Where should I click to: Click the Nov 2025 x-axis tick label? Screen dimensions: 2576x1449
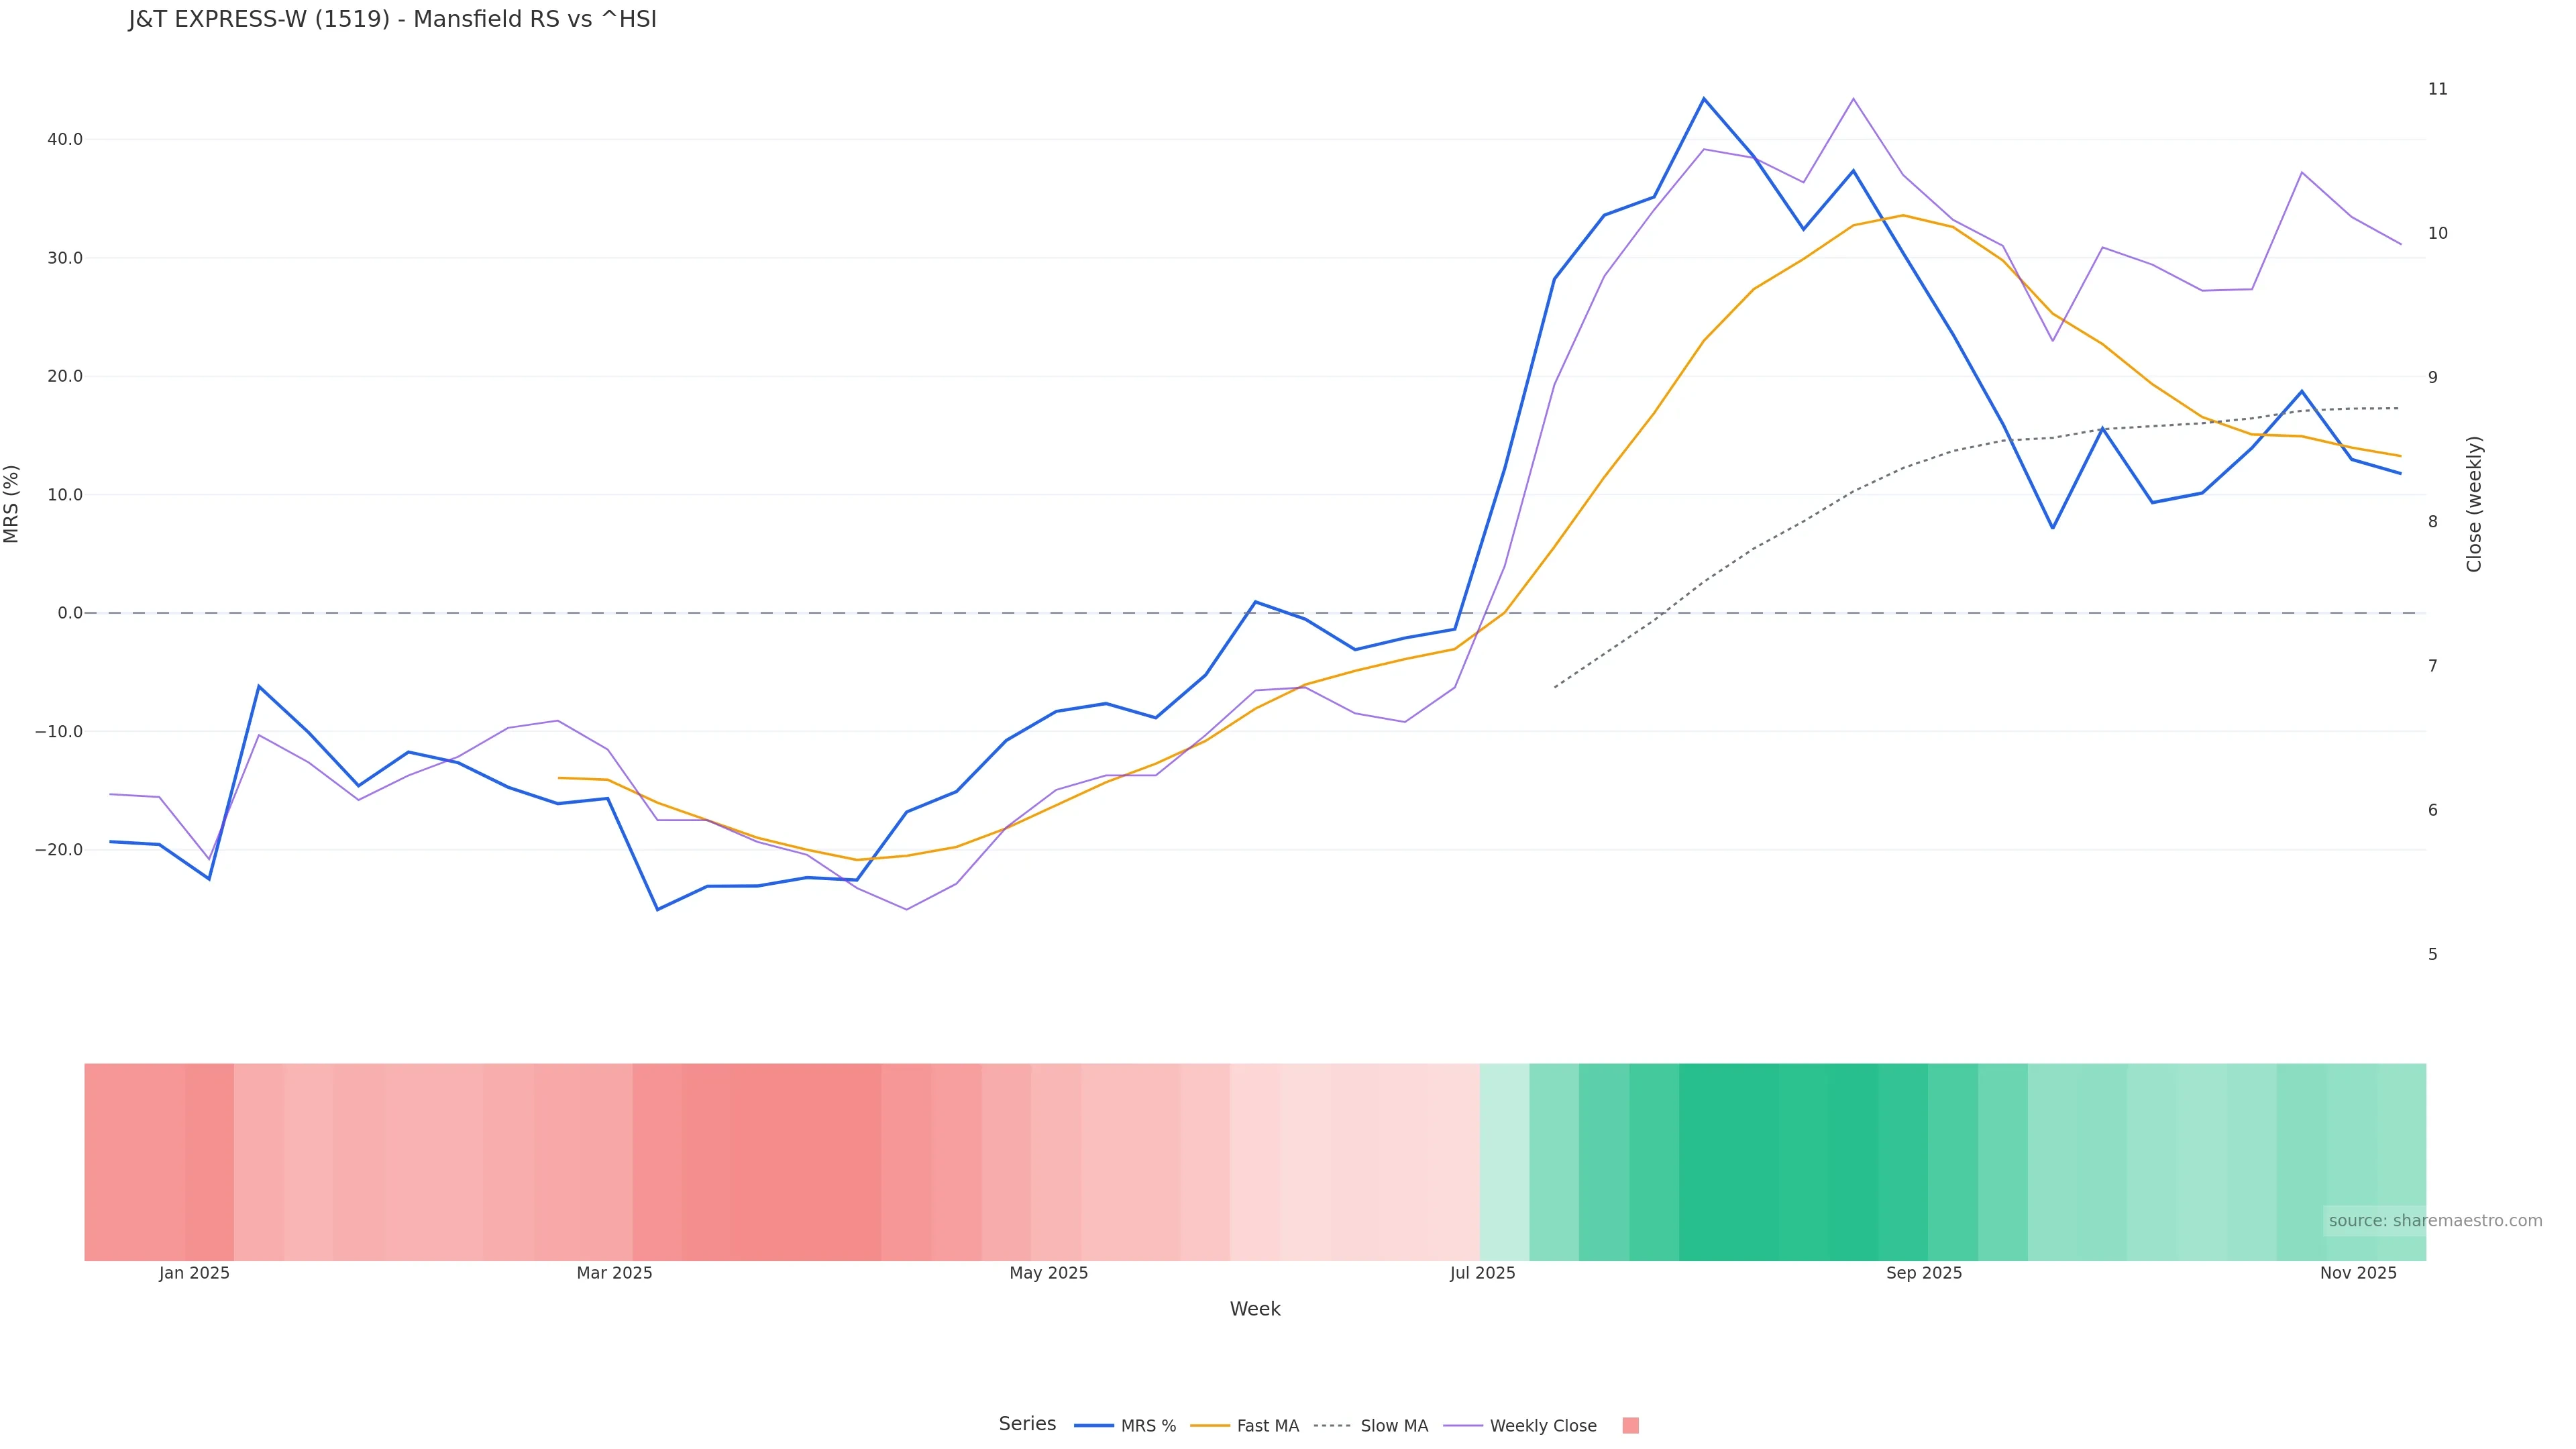2358,1273
